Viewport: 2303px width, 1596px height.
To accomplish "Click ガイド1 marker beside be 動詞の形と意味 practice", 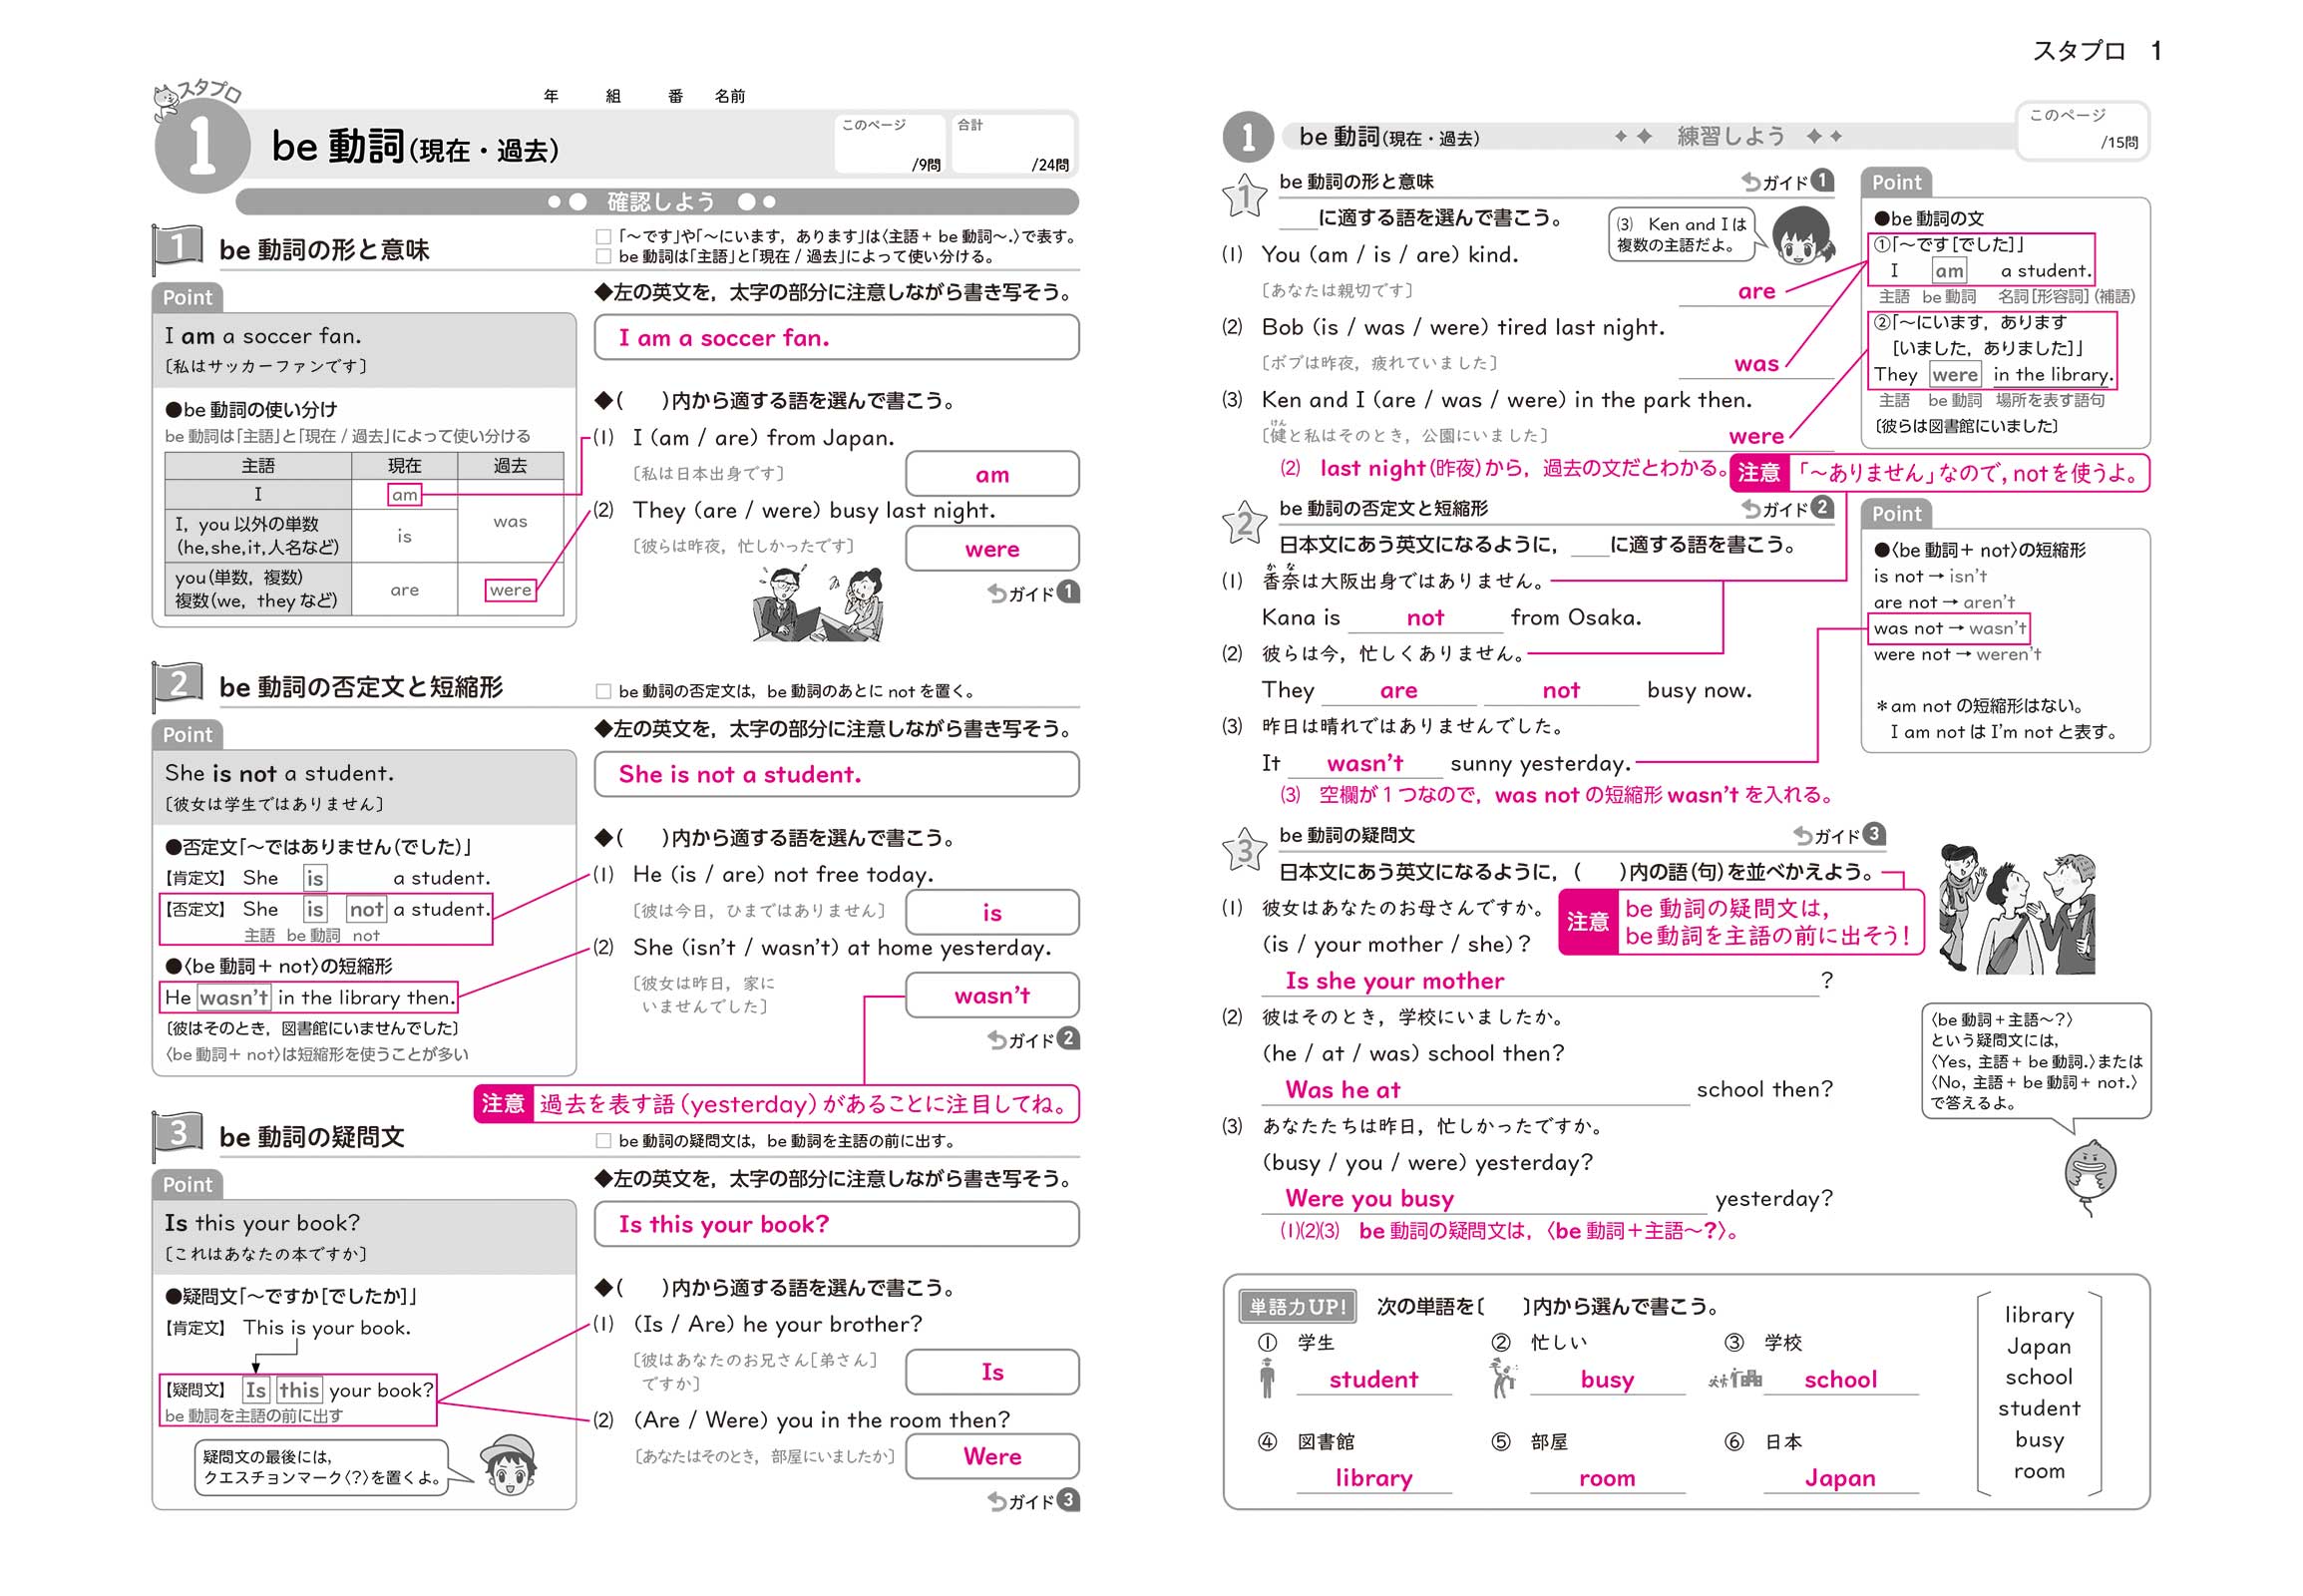I will (1787, 181).
